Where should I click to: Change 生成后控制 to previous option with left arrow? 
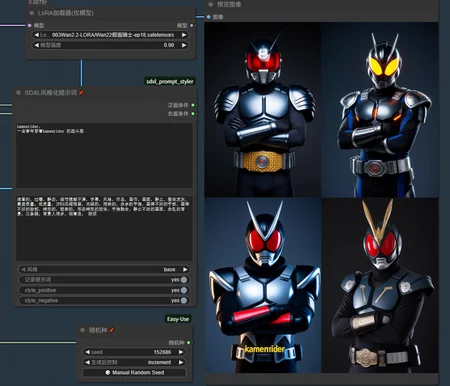87,362
